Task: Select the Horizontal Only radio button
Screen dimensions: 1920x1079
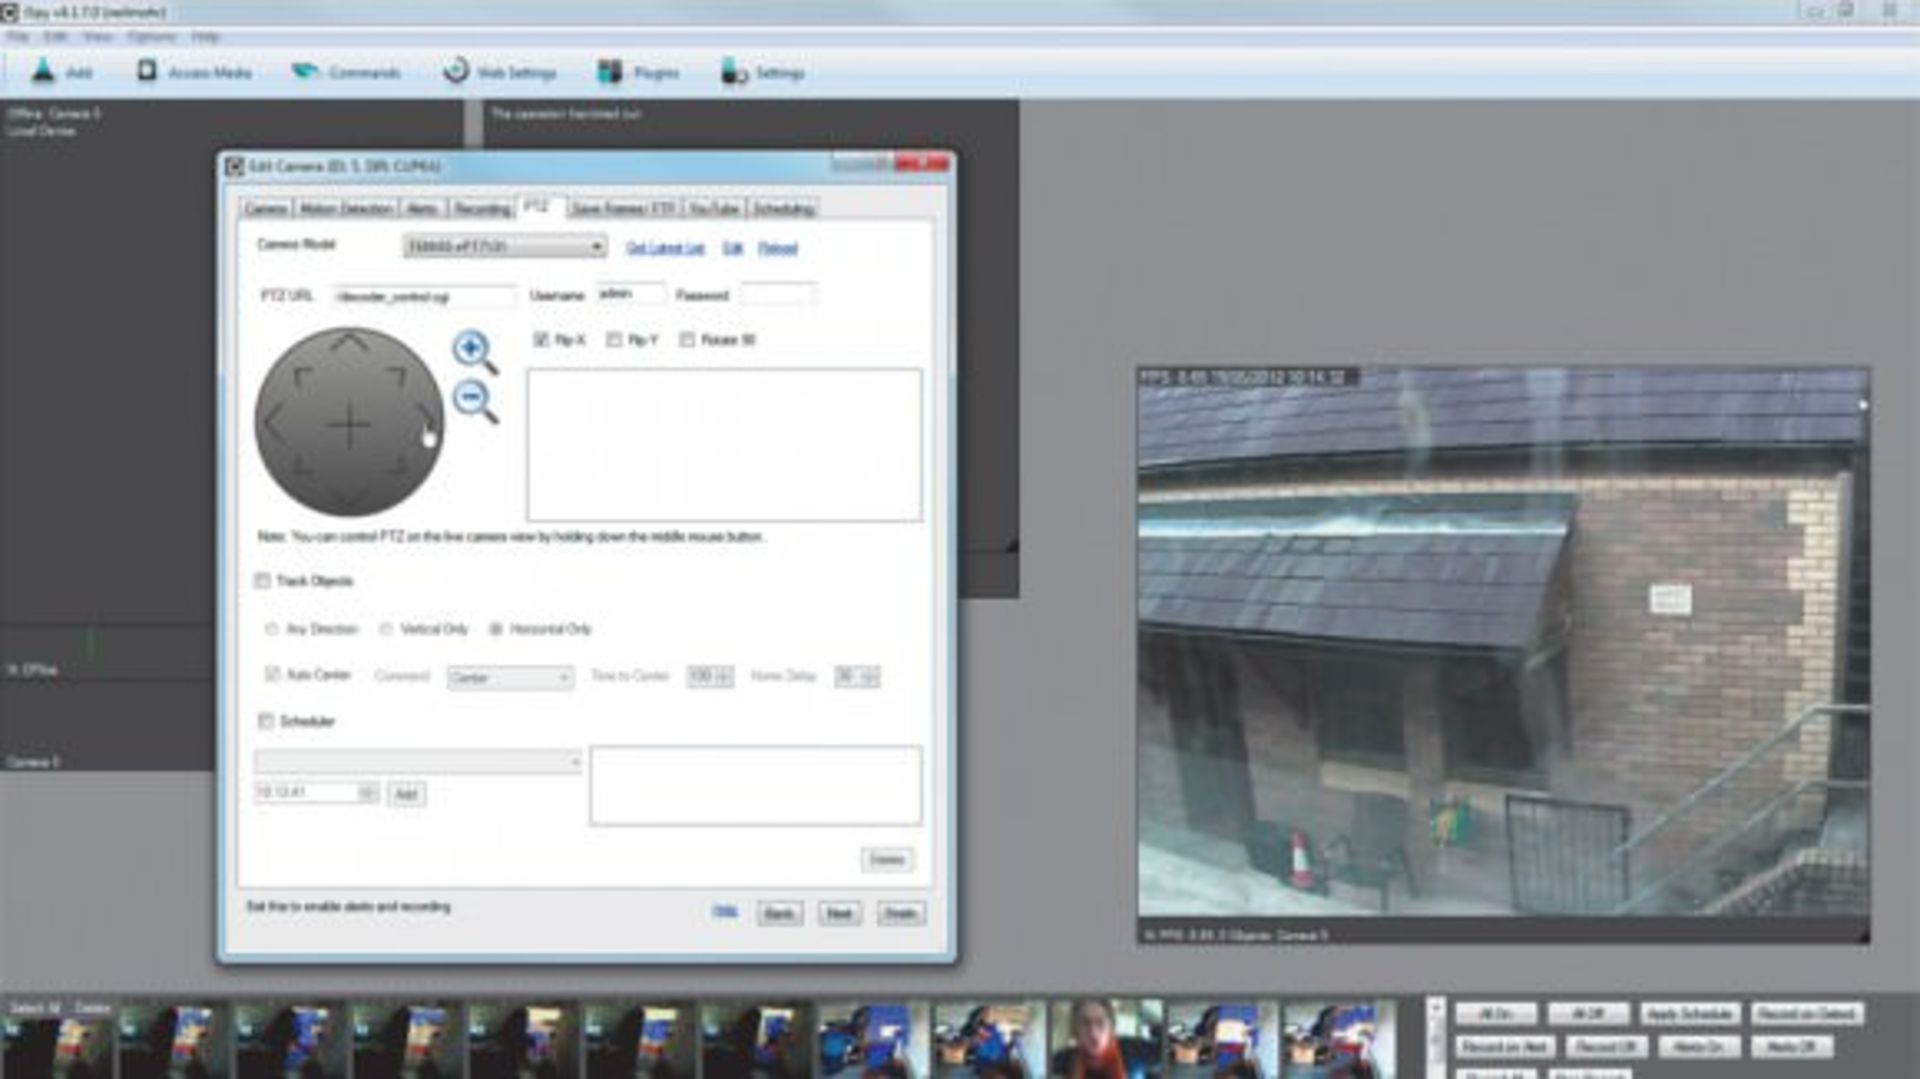Action: click(495, 629)
